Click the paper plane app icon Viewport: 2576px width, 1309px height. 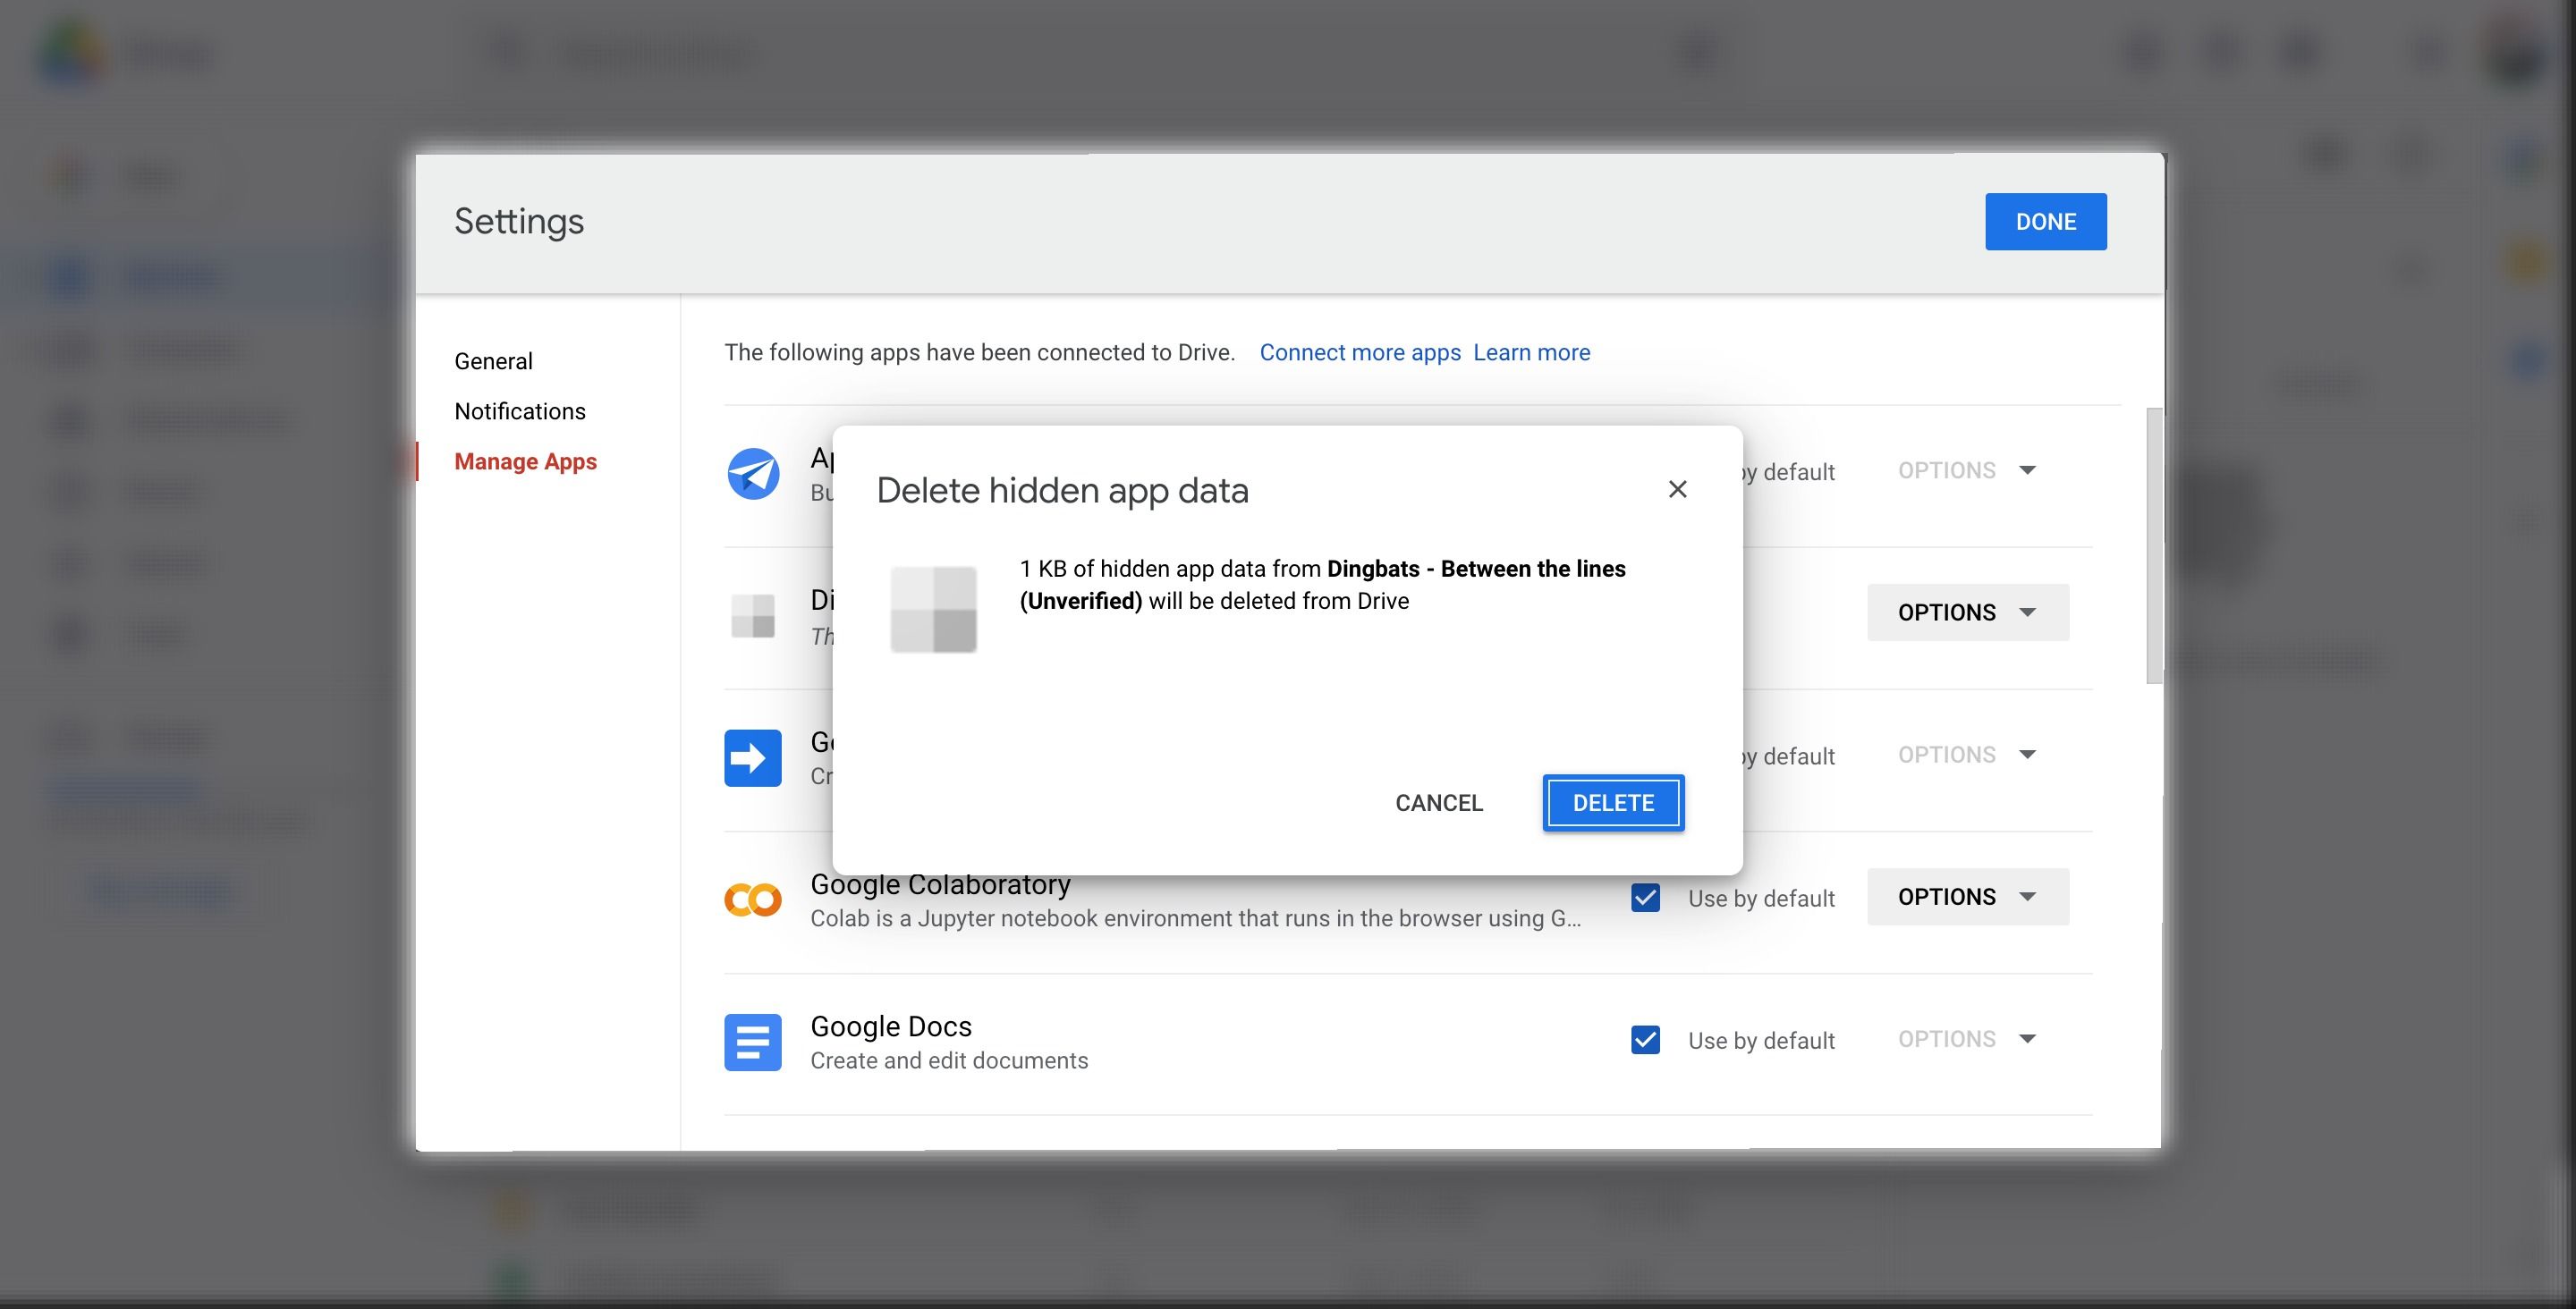point(752,473)
